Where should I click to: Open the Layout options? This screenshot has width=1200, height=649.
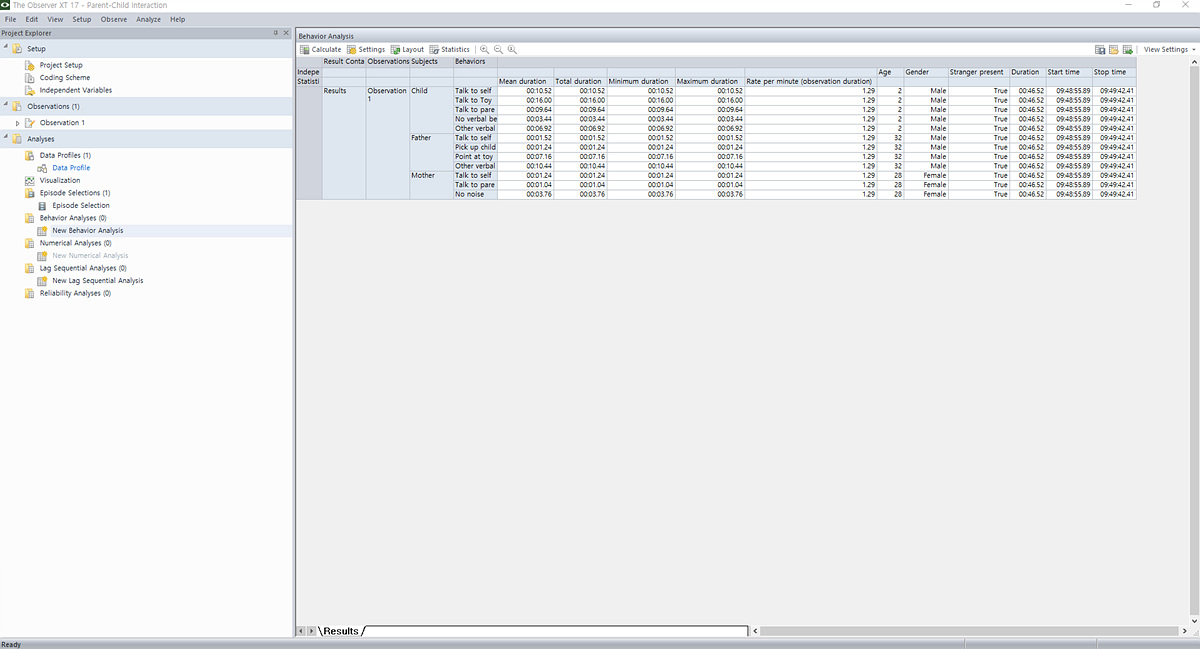(x=408, y=49)
